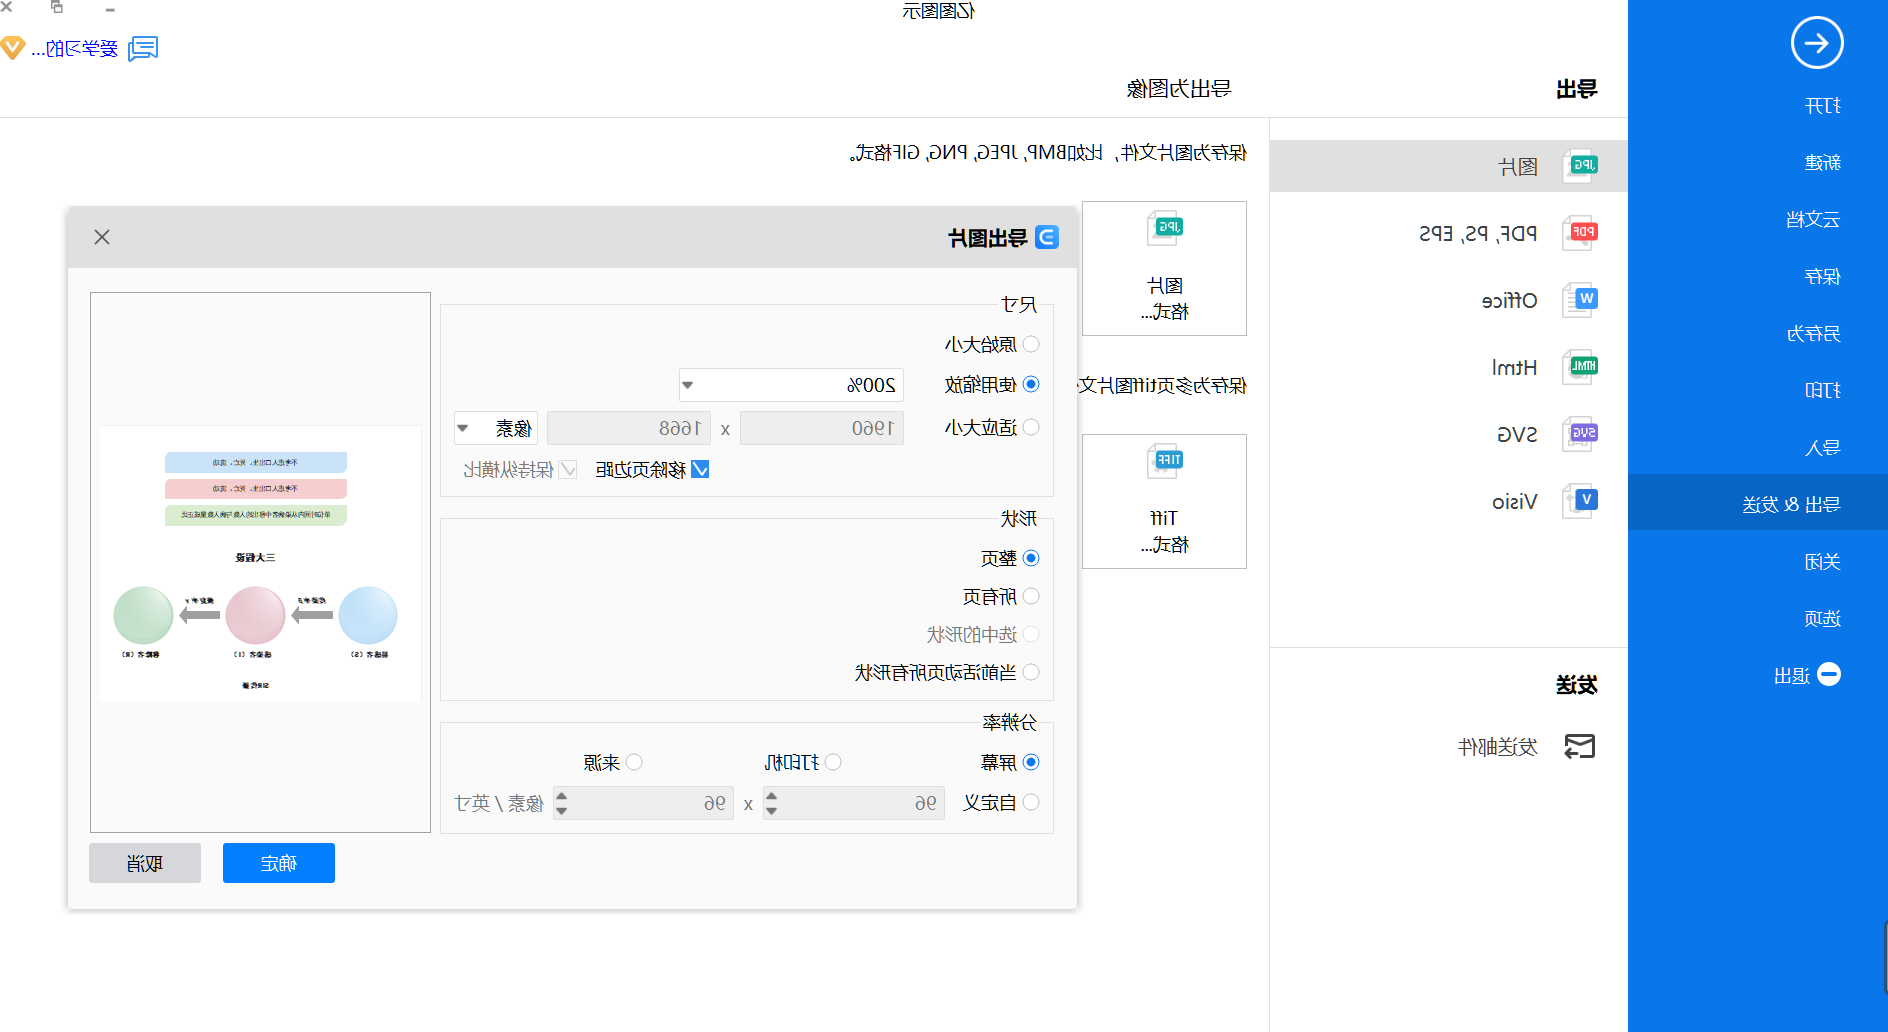Click the 1668 height input field
1888x1032 pixels.
coord(629,428)
